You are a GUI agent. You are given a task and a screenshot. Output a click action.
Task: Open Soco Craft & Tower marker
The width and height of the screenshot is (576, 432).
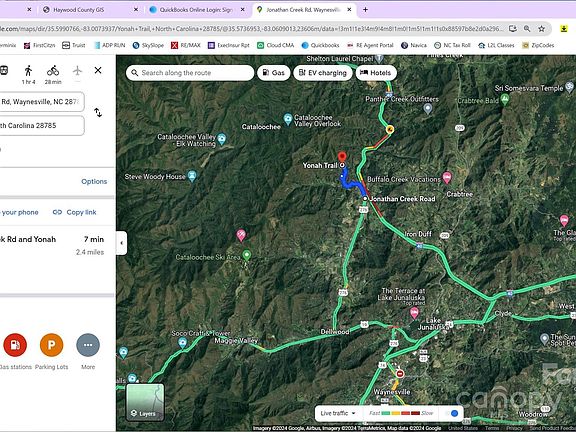183,343
